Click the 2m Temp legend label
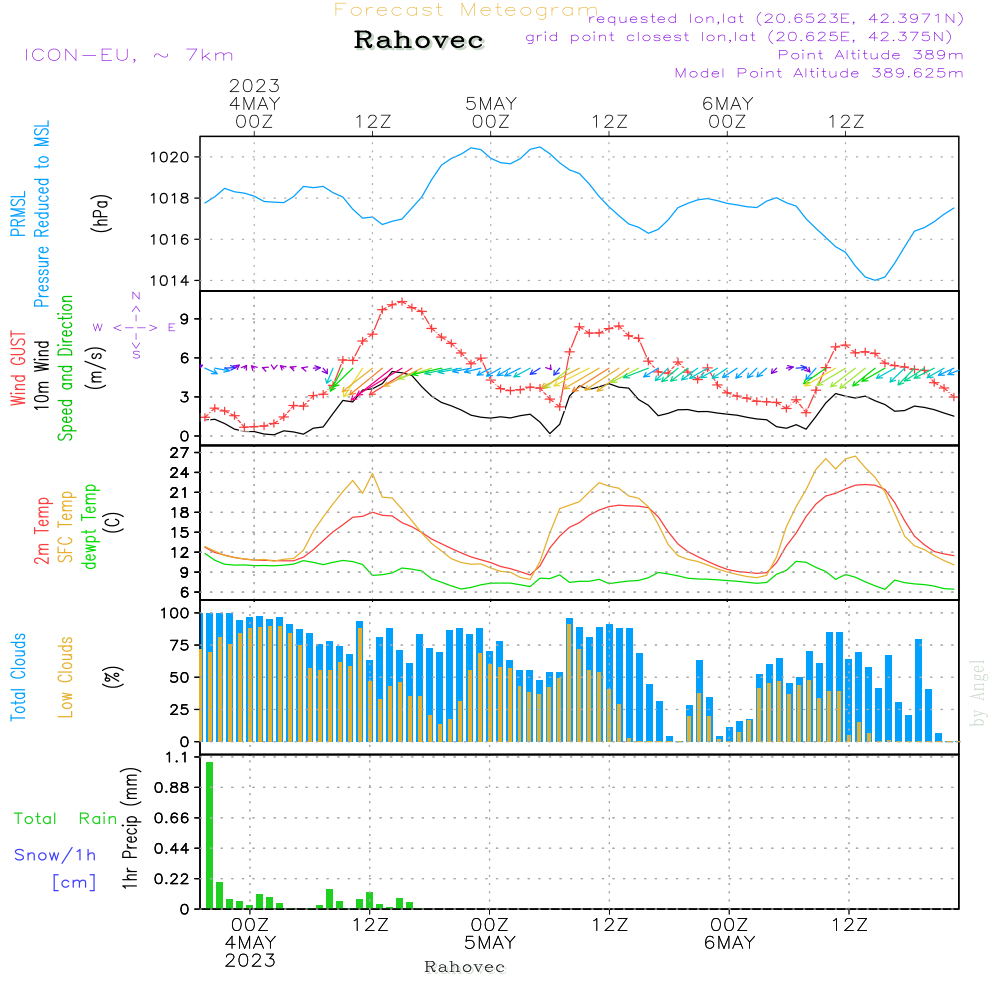The width and height of the screenshot is (1000, 1000). point(42,528)
